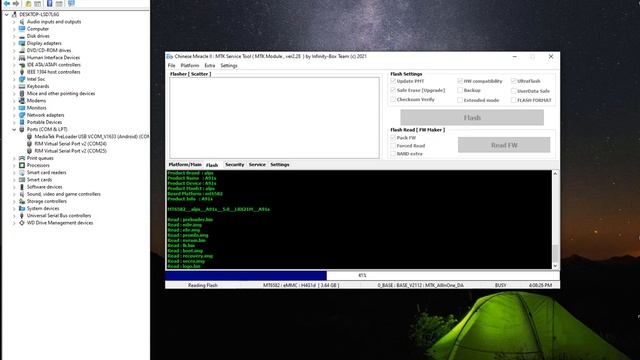Open the Platform menu
Screen dimensions: 640x360
(190, 66)
